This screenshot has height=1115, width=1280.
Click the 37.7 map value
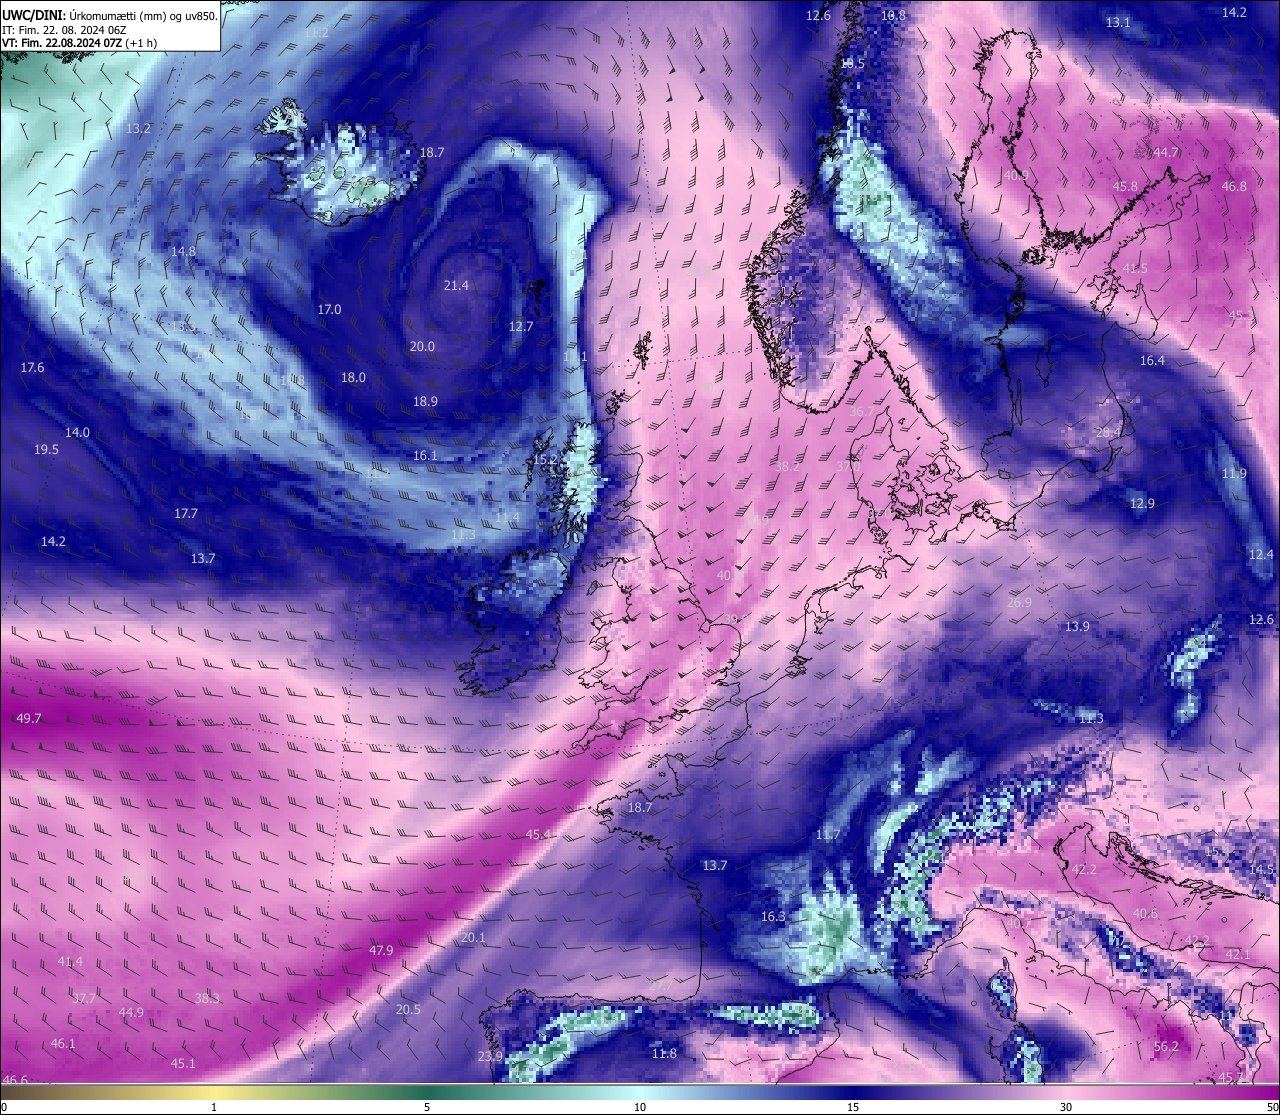84,998
